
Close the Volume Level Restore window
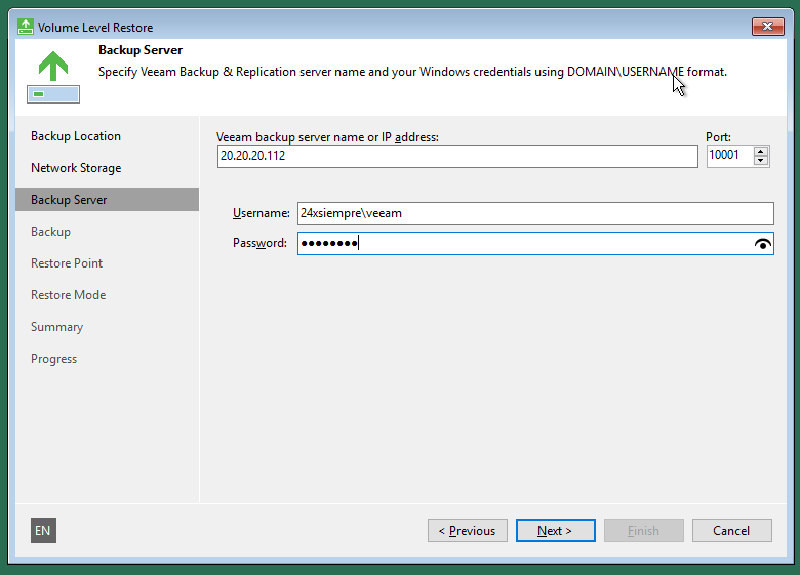(x=768, y=27)
